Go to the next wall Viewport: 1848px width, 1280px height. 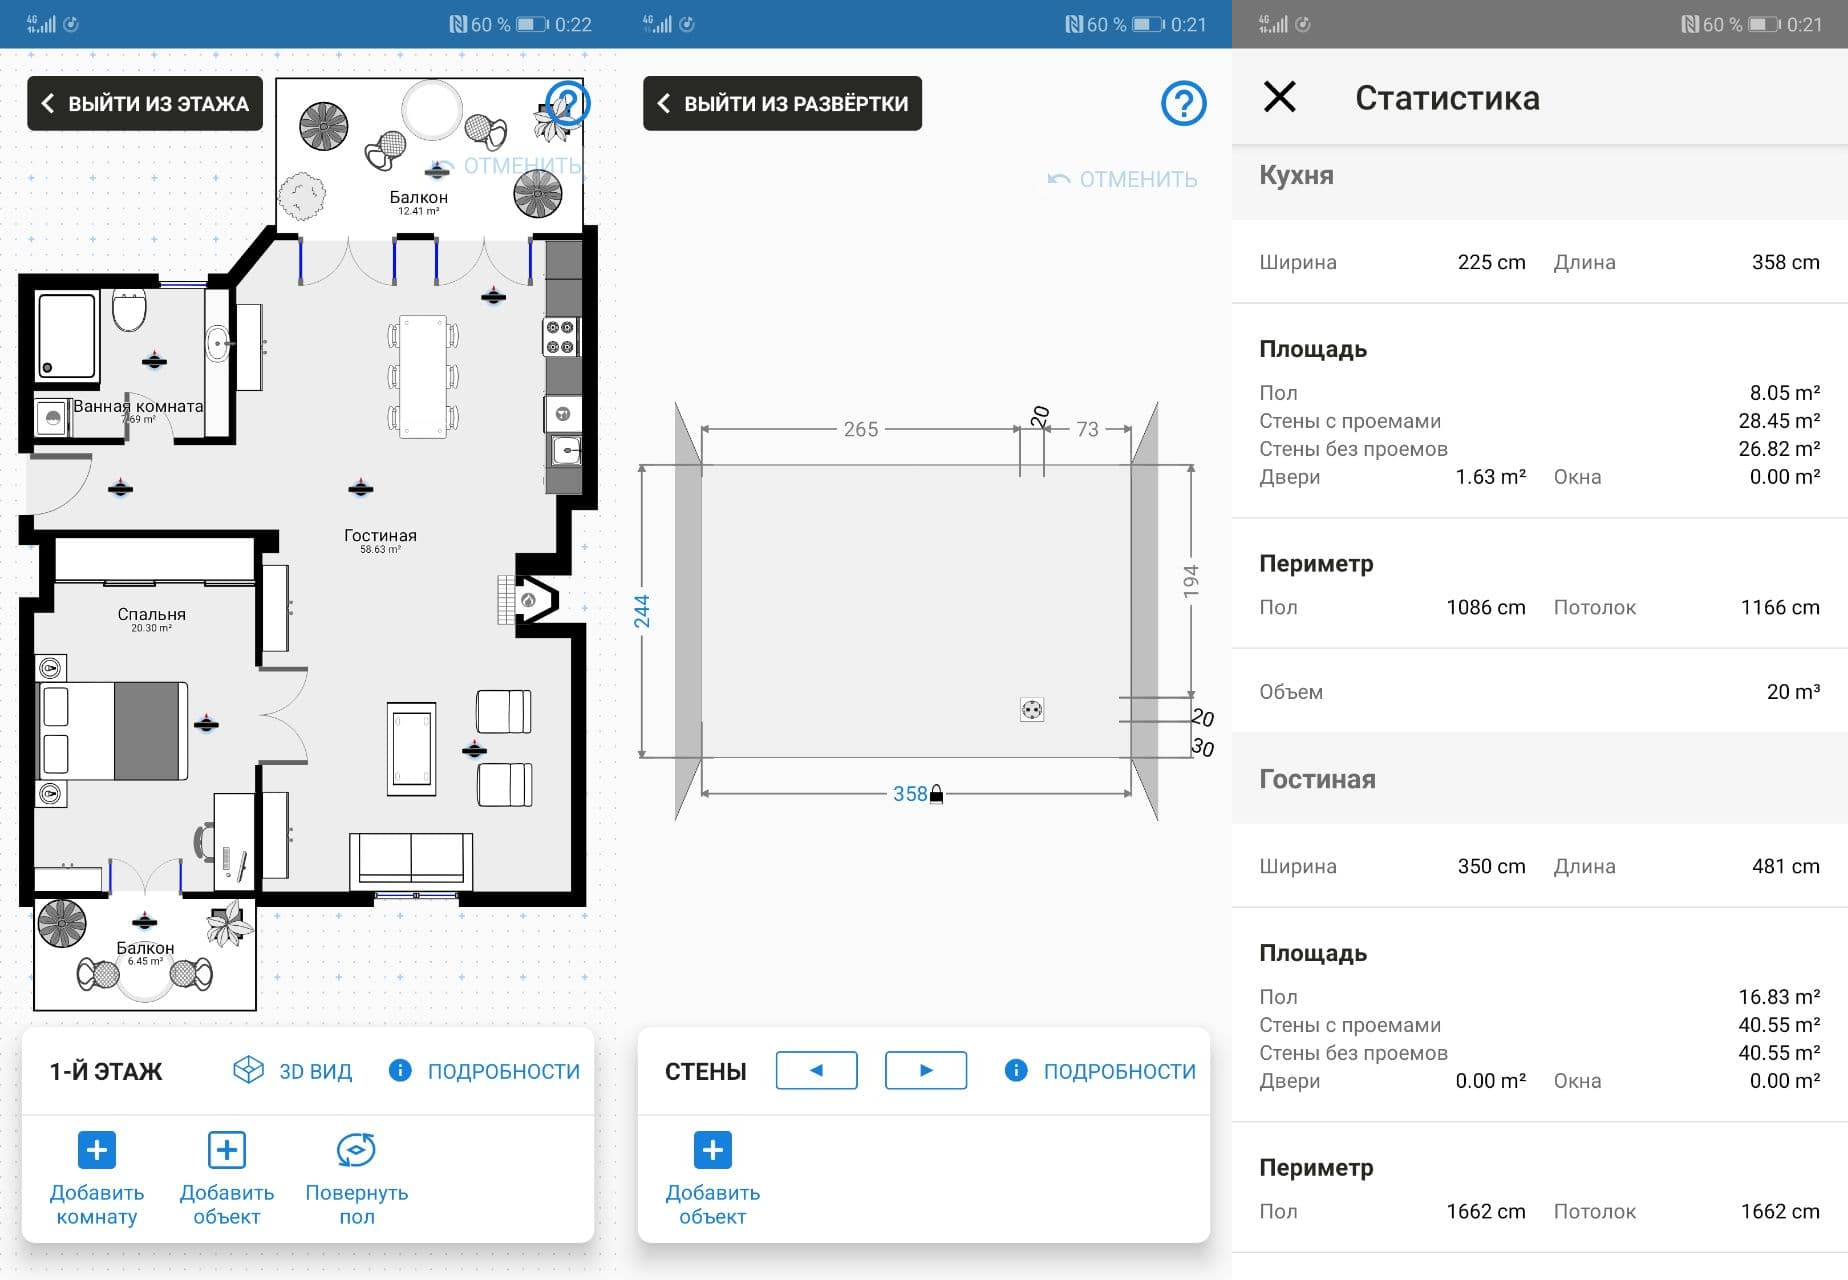coord(926,1070)
